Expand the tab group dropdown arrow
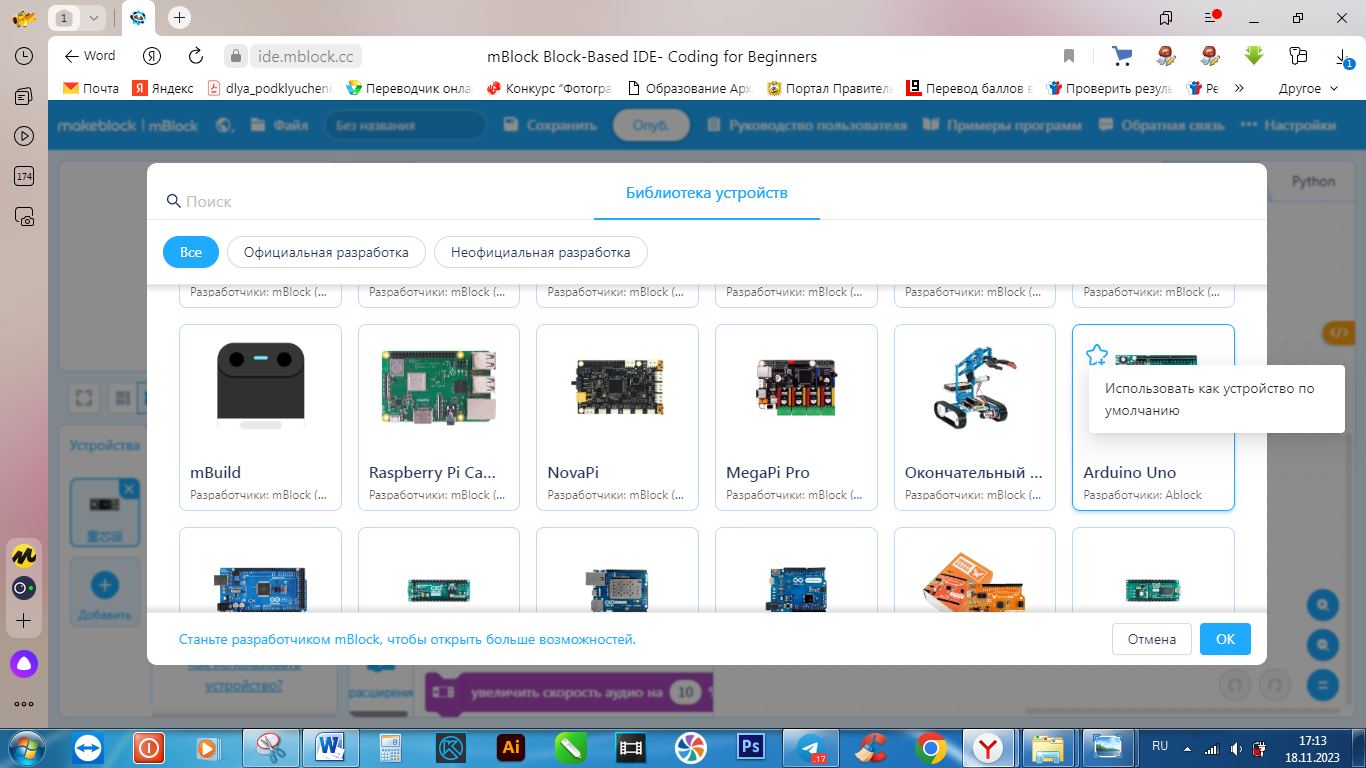This screenshot has height=768, width=1366. tap(93, 18)
